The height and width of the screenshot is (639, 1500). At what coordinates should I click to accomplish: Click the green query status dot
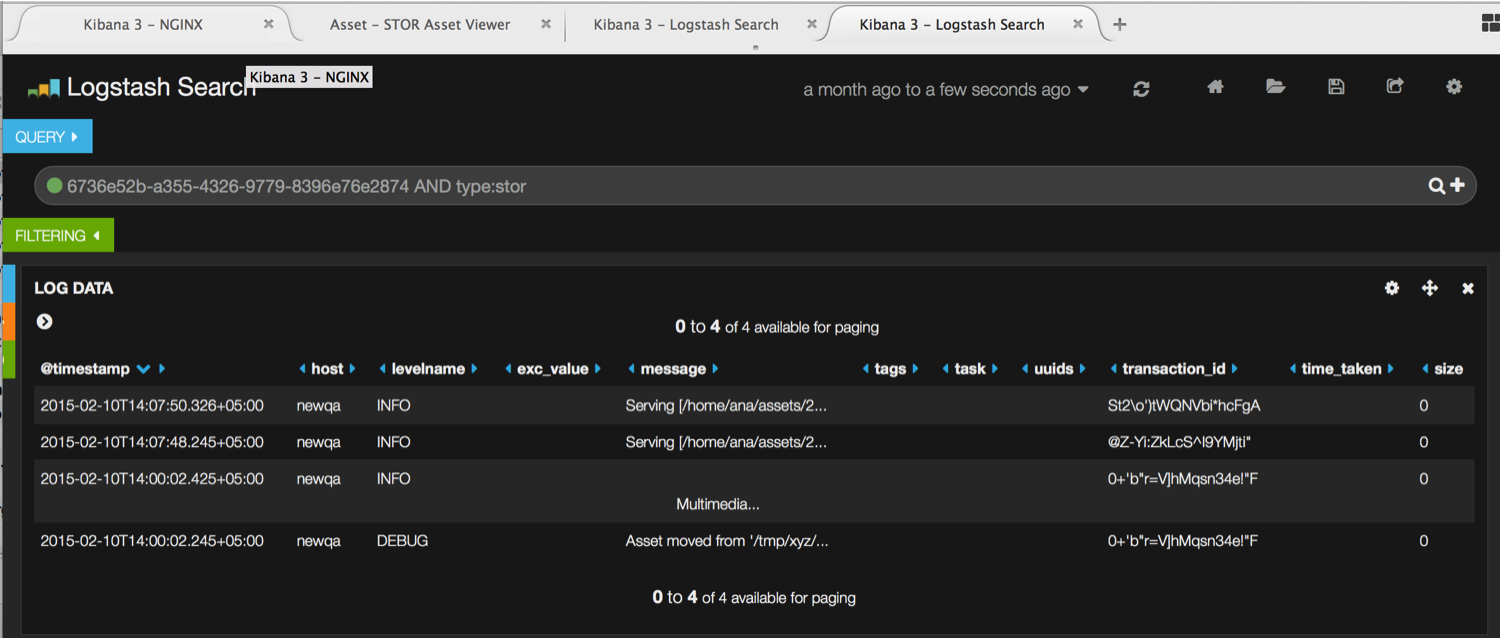click(55, 185)
